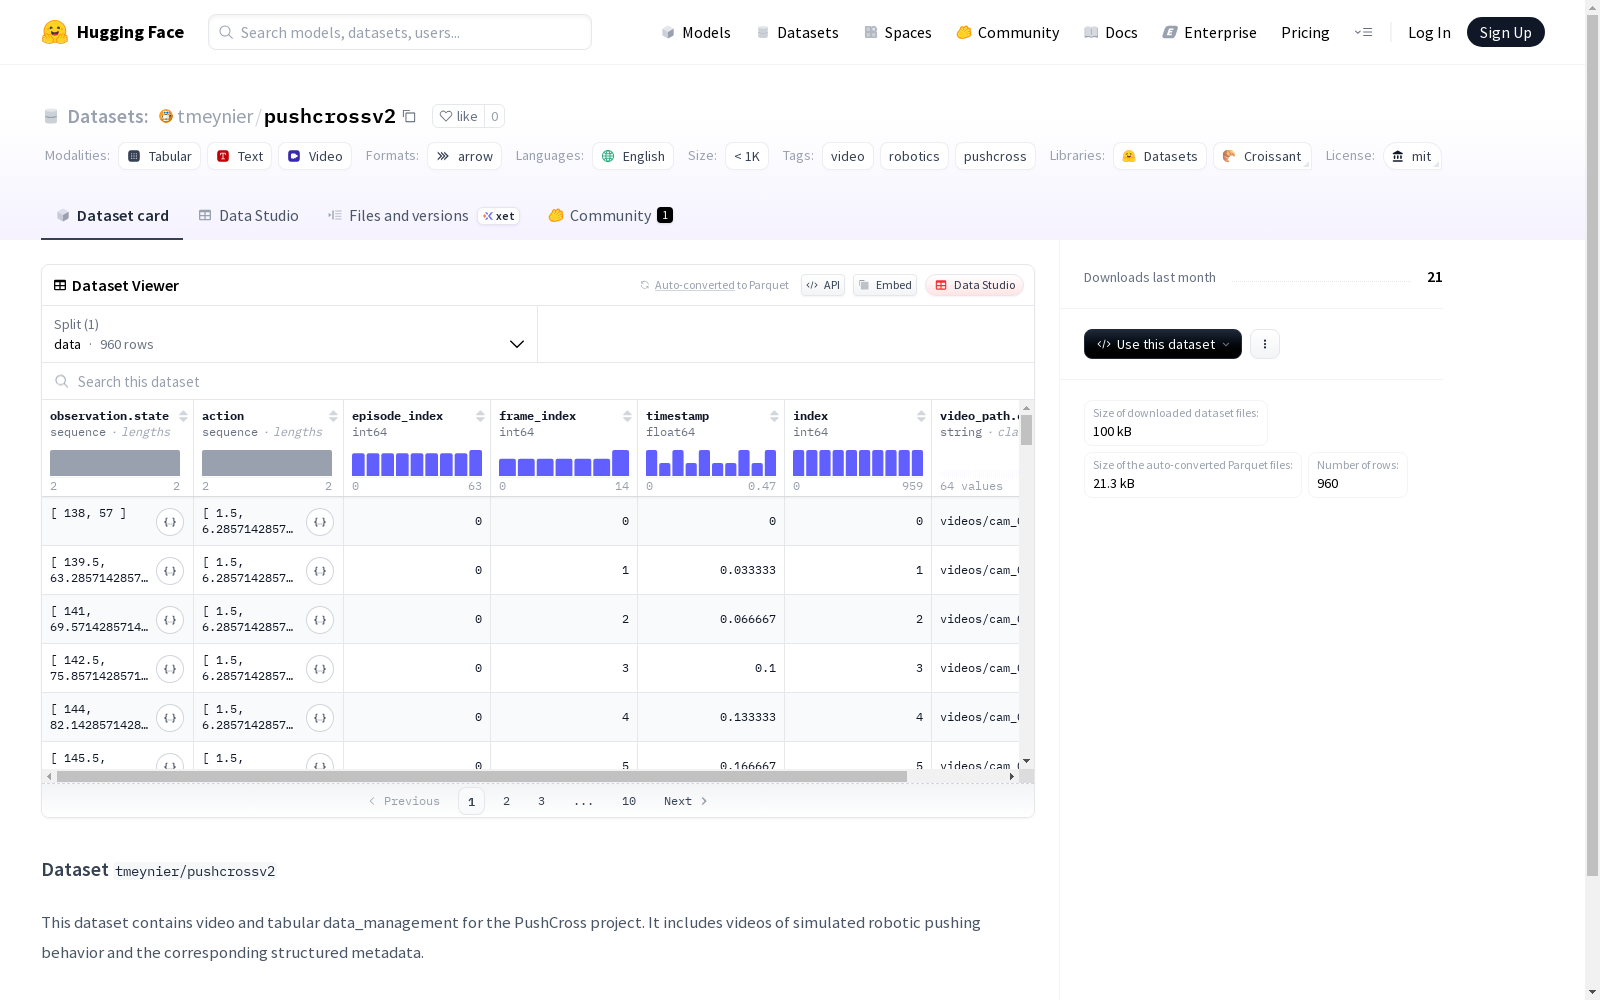The image size is (1600, 1000).
Task: Sort by index column
Action: click(x=921, y=416)
